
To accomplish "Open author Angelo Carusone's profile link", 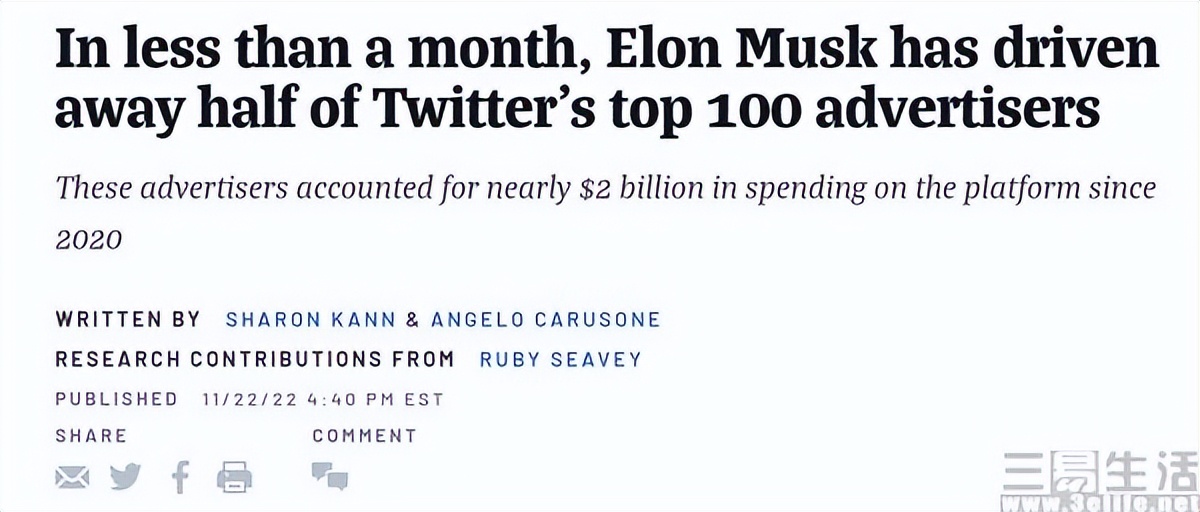I will 545,320.
